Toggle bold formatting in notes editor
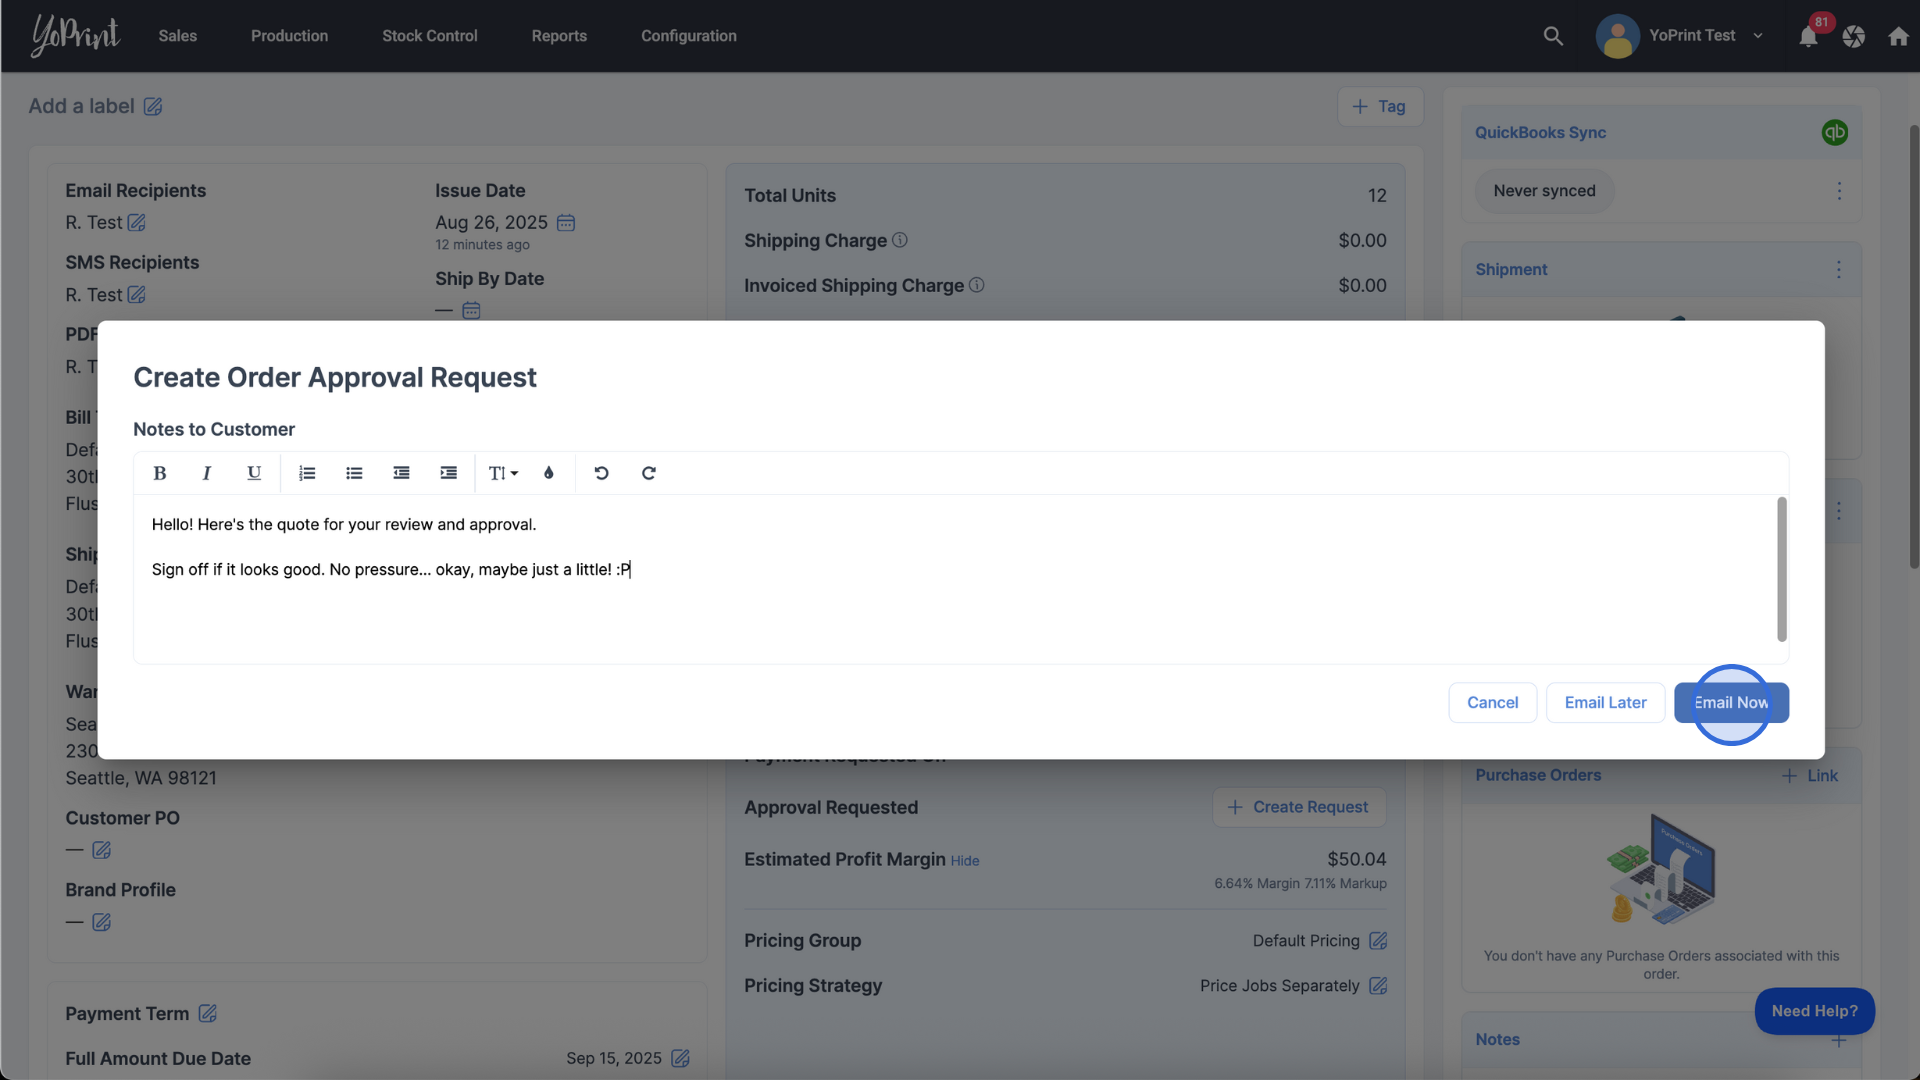1920x1080 pixels. (x=159, y=473)
